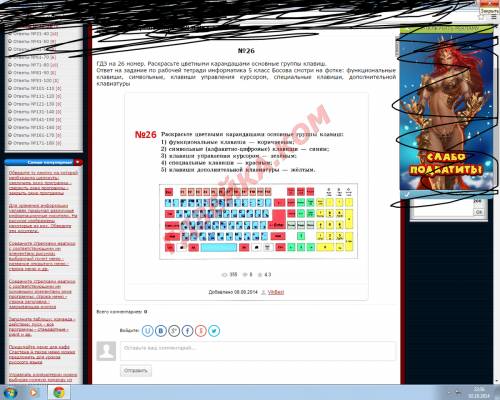Log in via the VKontakte icon
This screenshot has width=500, height=400.
pos(161,331)
